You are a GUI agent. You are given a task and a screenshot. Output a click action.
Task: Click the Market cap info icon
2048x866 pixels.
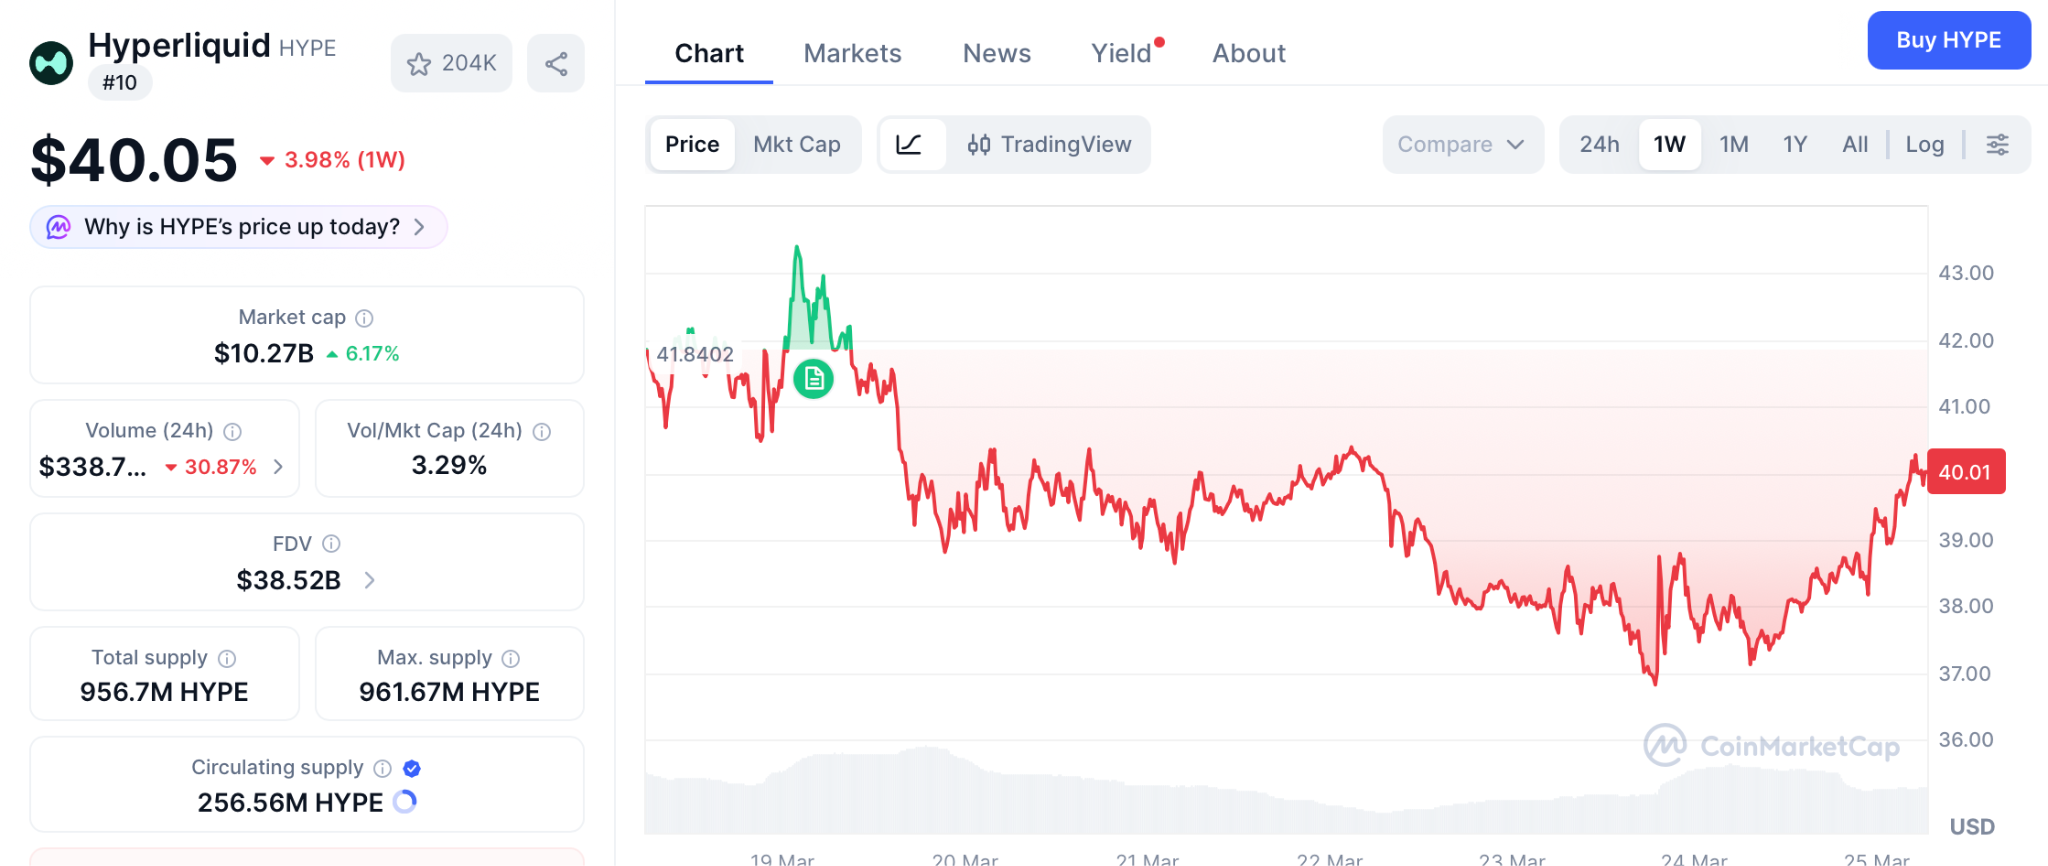point(365,318)
